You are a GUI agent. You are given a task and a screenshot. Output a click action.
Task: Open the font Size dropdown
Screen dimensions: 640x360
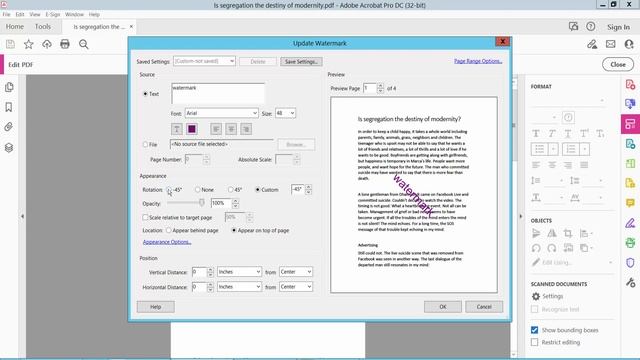tap(285, 113)
